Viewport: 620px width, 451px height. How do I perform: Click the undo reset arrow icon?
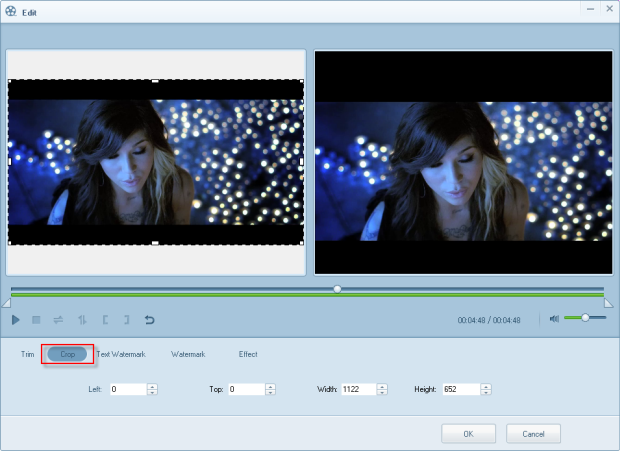pos(150,320)
